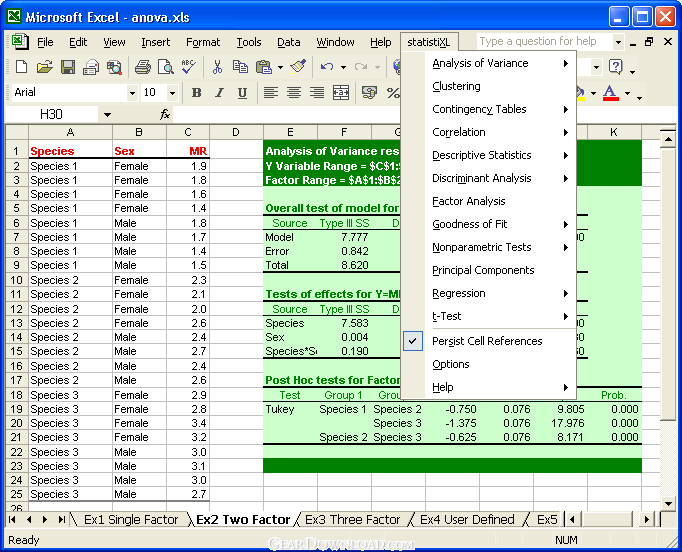Viewport: 682px width, 552px height.
Task: Click the Print icon
Action: pyautogui.click(x=142, y=67)
